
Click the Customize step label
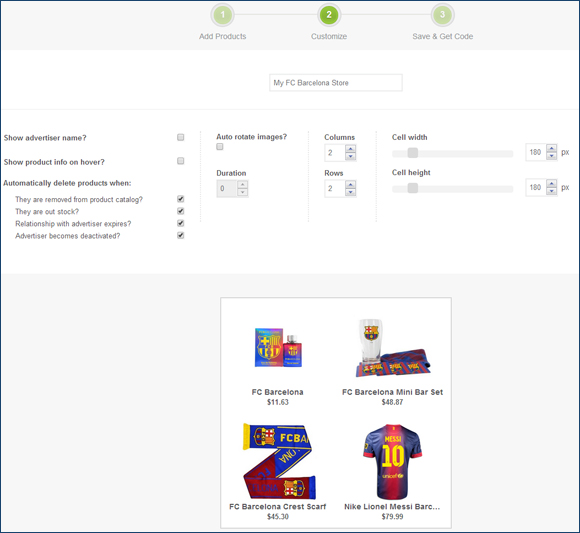329,36
